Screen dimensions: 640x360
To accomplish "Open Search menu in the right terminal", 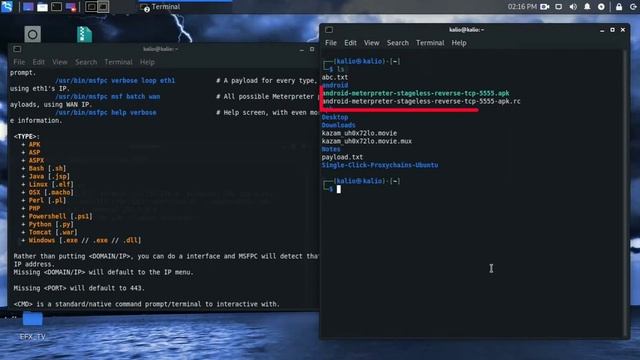I will [x=398, y=43].
